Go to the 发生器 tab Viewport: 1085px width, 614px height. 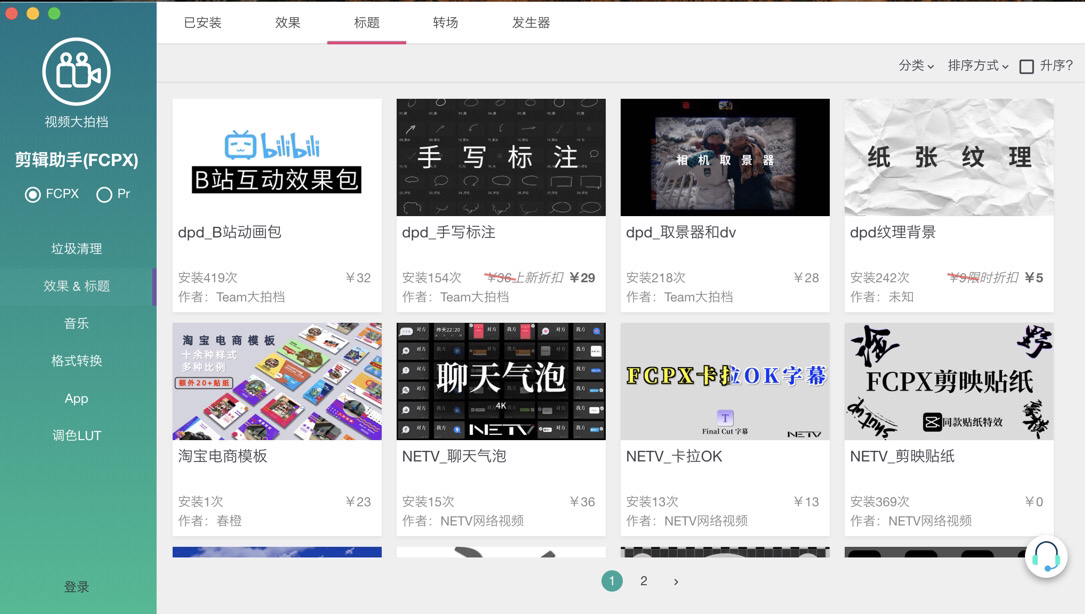click(x=531, y=23)
